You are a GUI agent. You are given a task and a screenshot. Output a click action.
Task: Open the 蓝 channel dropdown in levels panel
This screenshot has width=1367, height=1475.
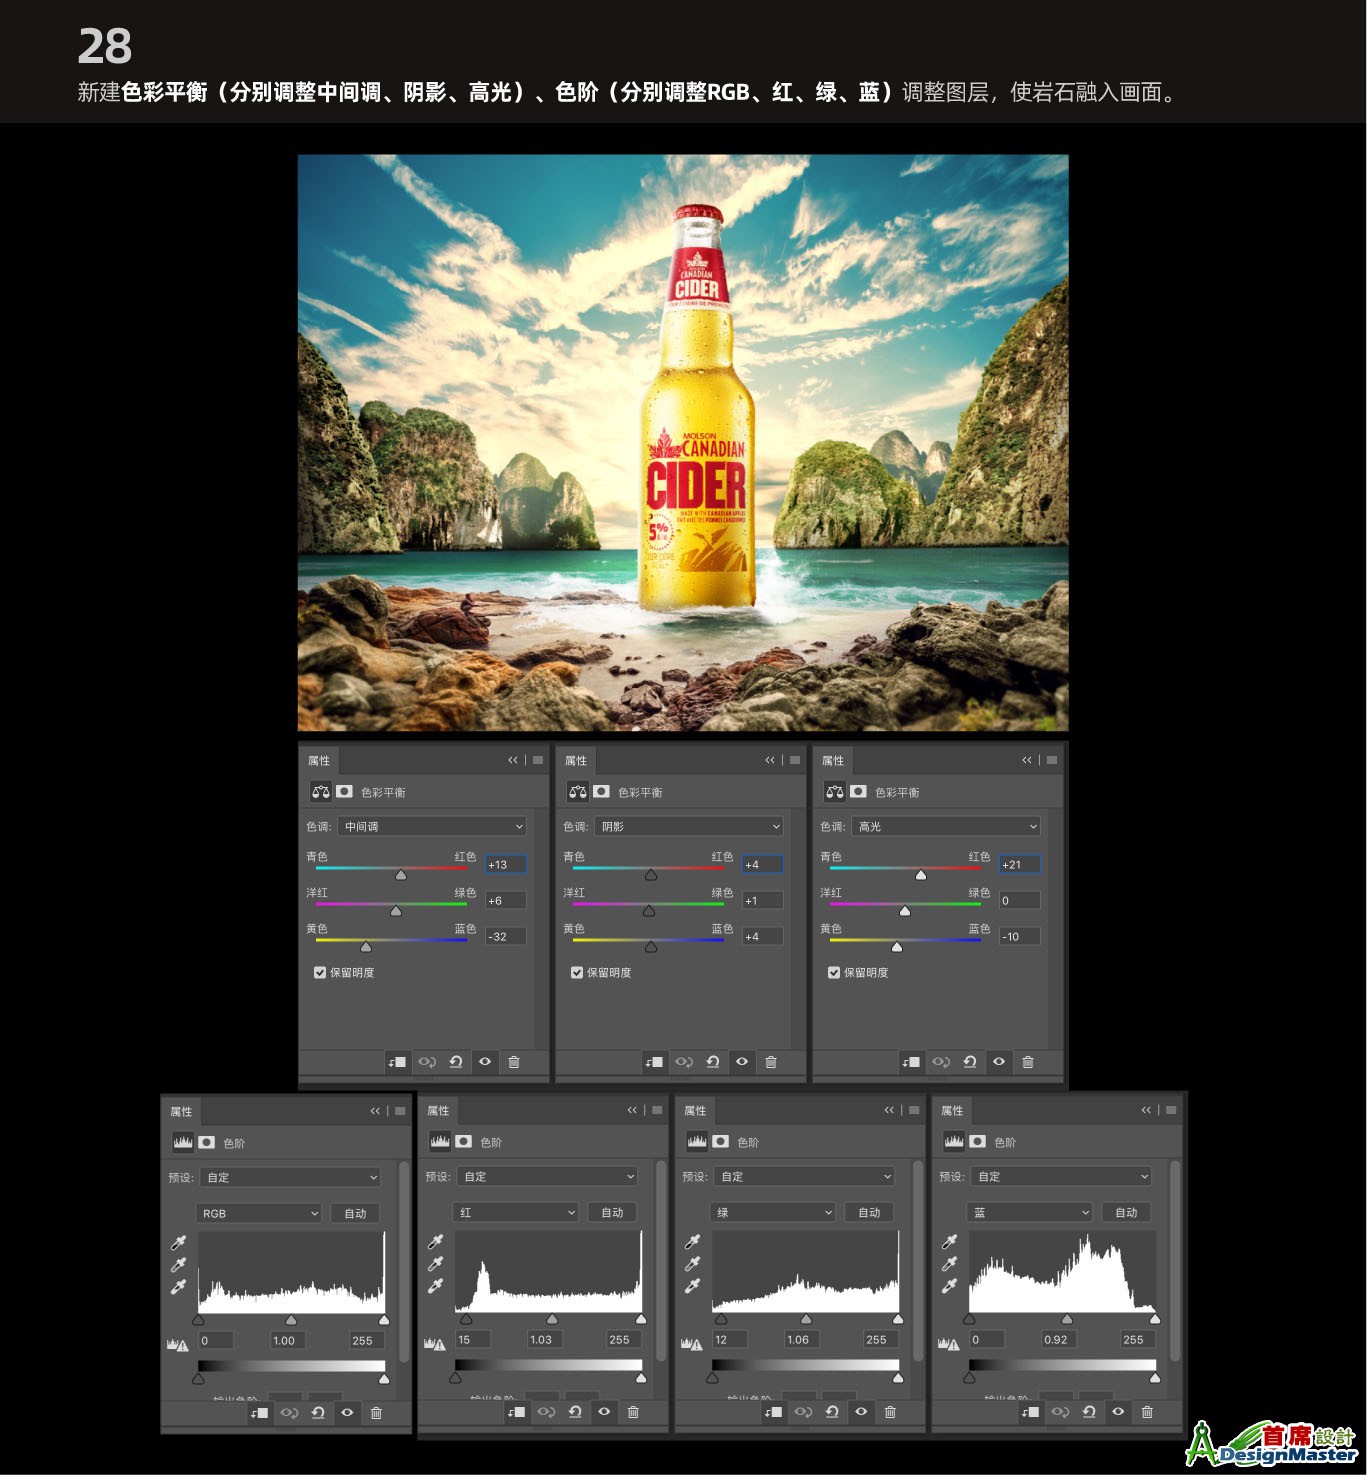1029,1212
